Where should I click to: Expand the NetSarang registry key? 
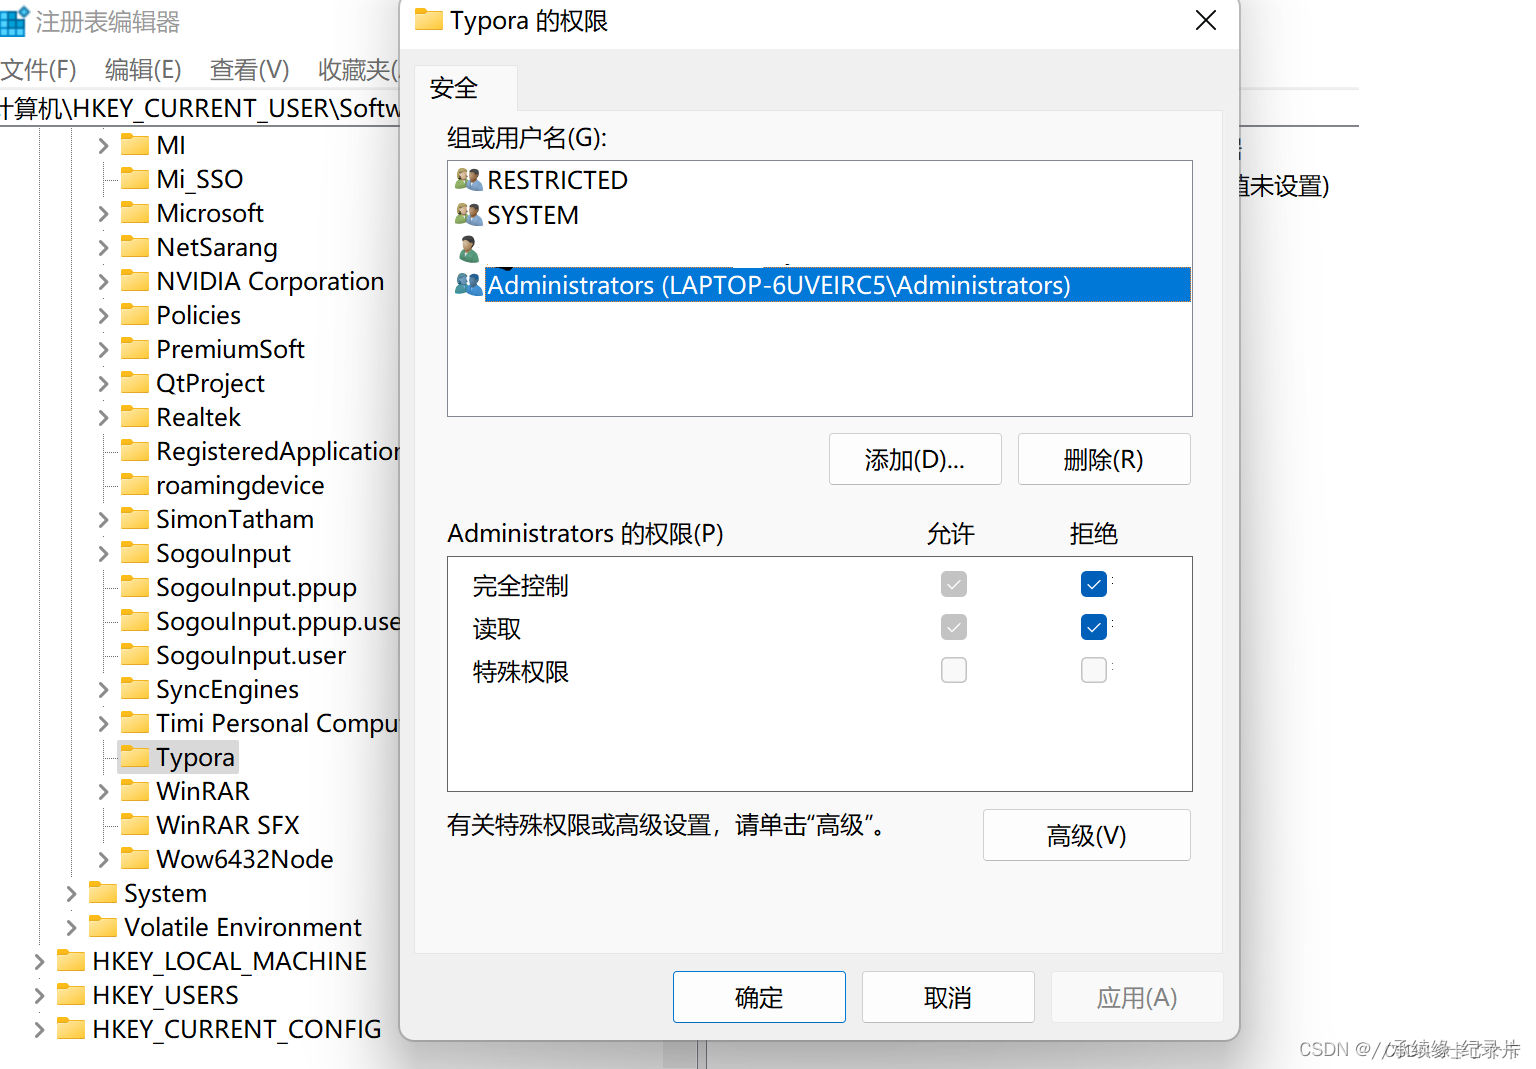tap(103, 247)
